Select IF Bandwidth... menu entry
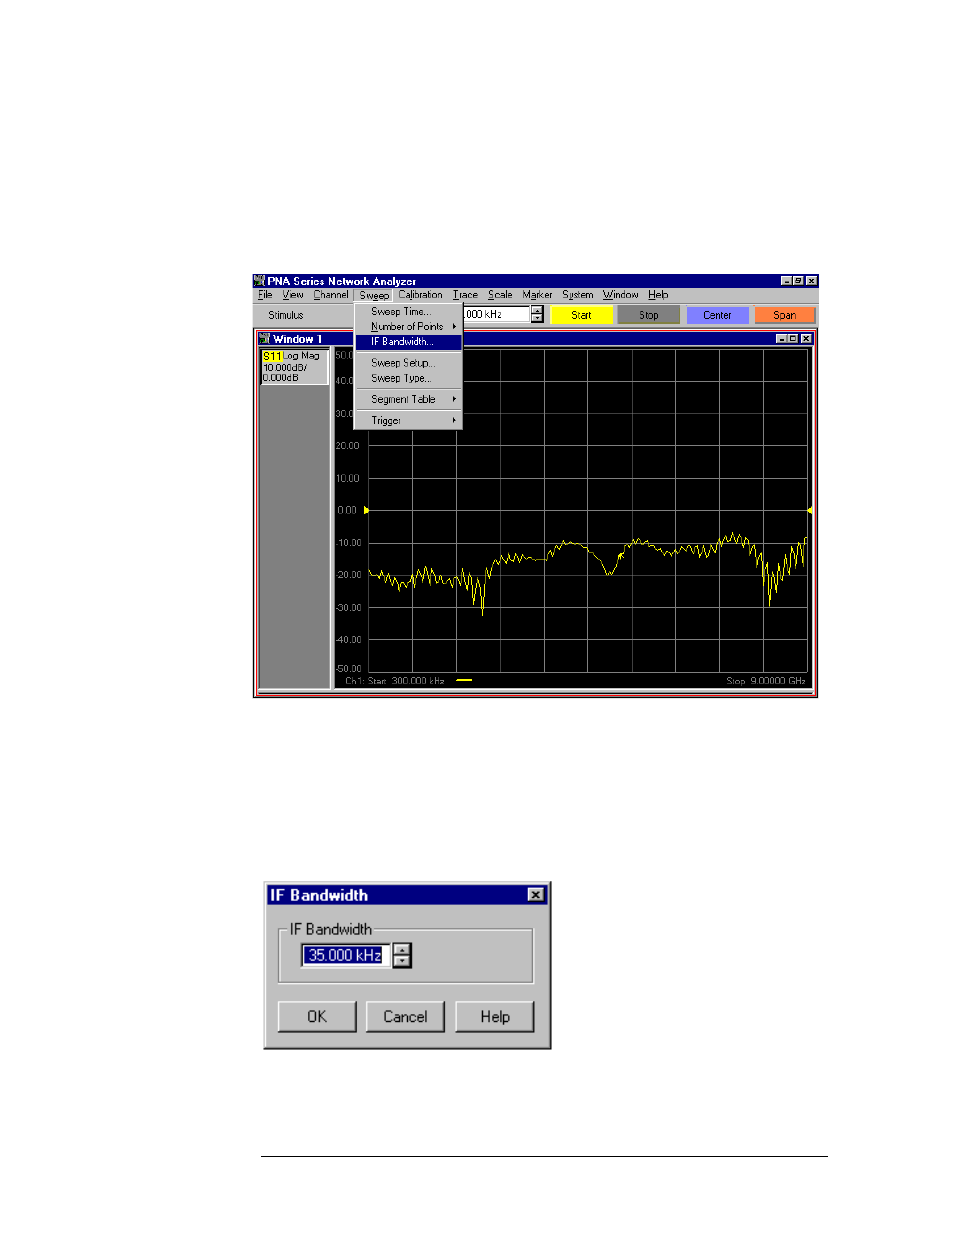 (x=408, y=342)
